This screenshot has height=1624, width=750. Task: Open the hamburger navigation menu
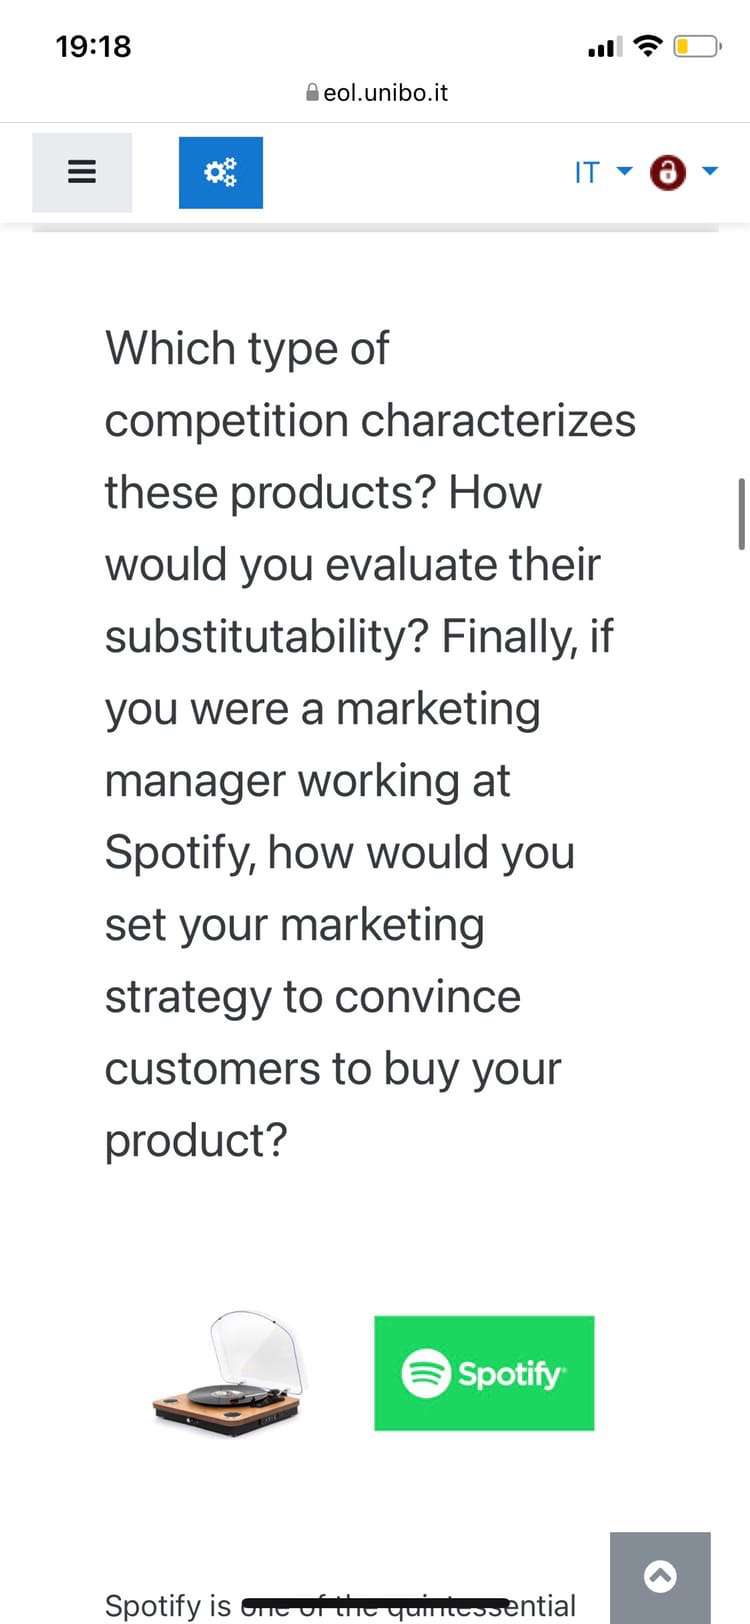81,172
